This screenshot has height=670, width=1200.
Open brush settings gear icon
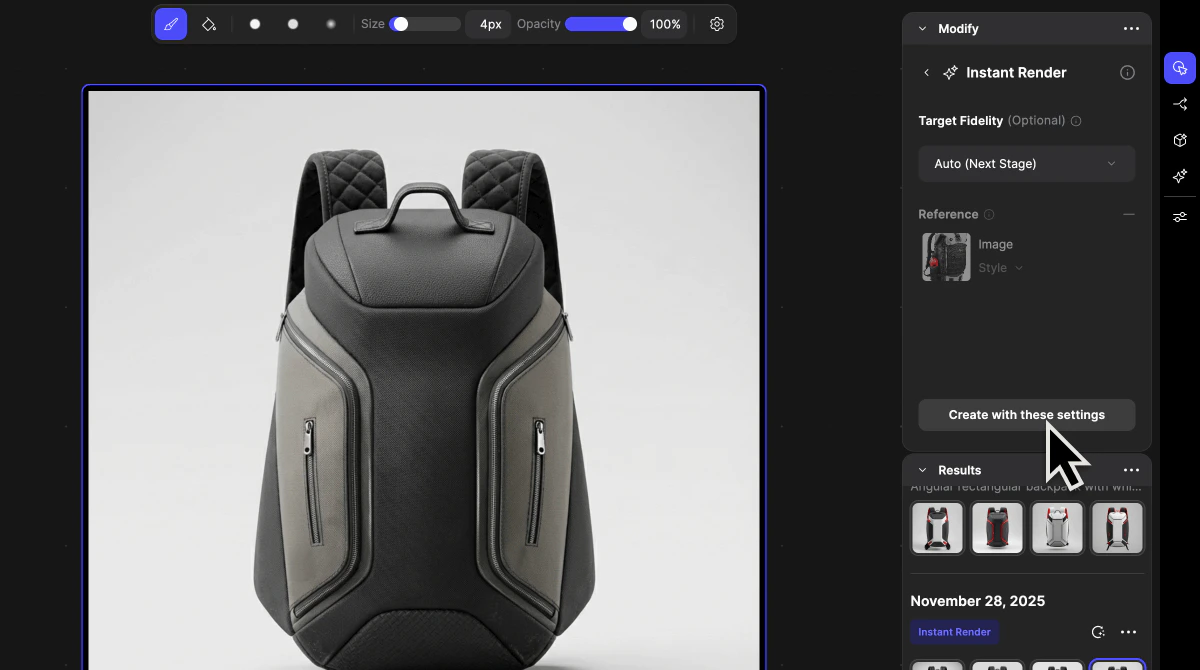click(717, 24)
